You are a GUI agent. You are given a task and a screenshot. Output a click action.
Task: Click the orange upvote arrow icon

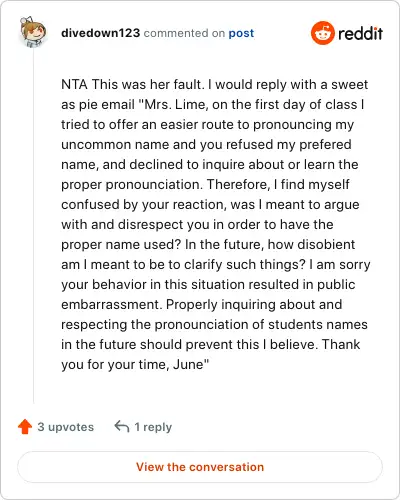[25, 427]
